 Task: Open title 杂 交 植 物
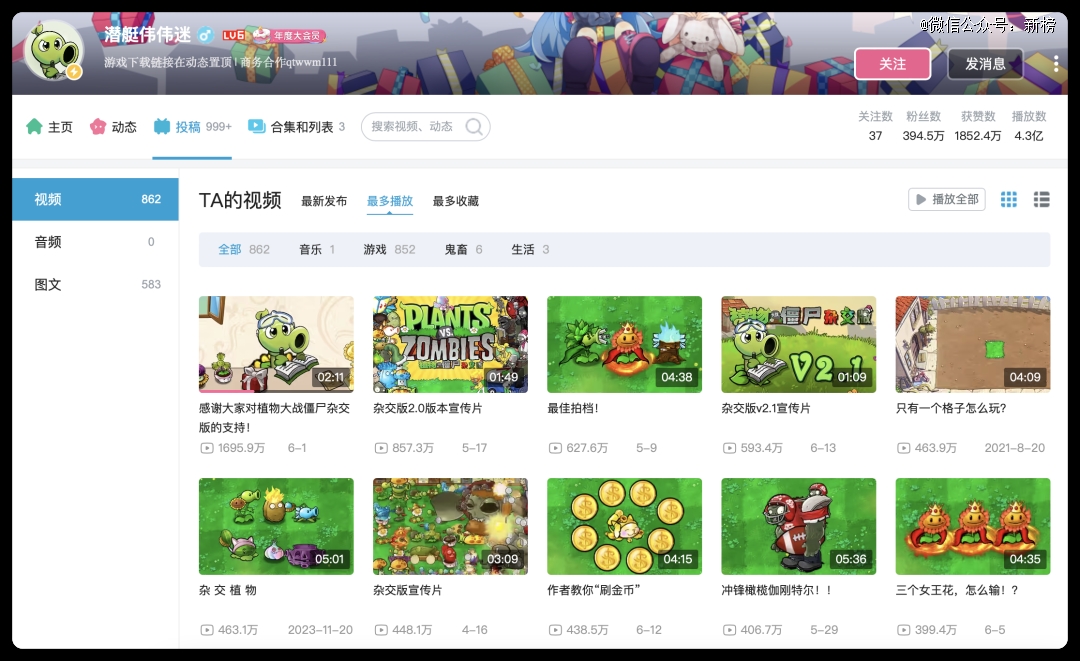click(x=227, y=590)
